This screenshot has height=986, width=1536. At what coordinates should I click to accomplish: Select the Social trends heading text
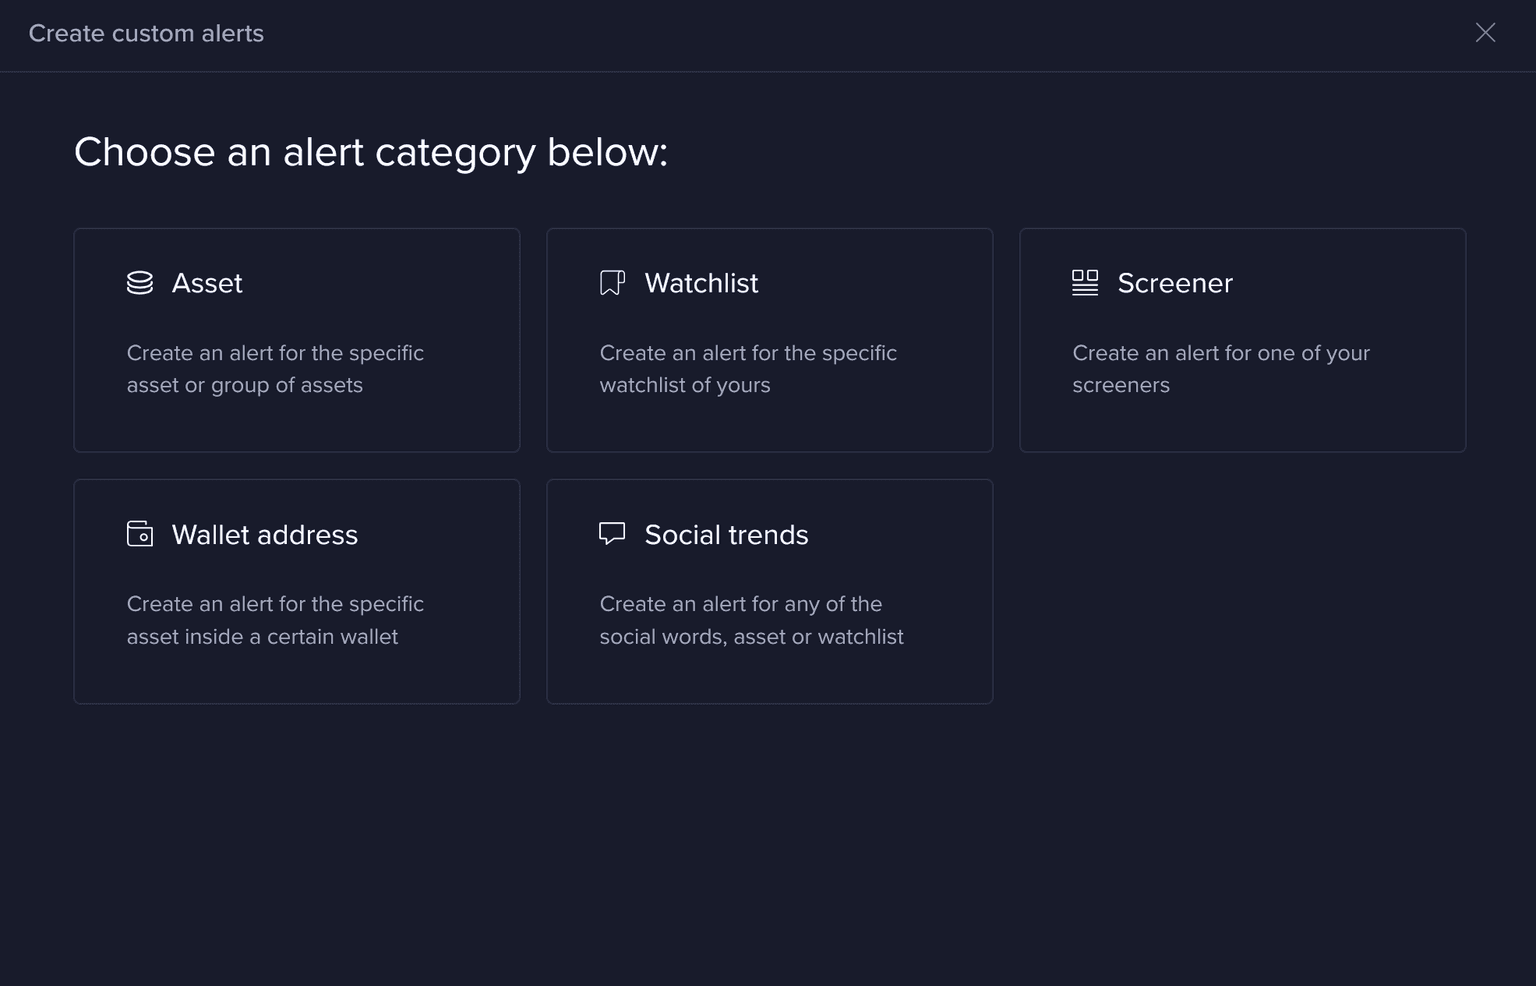[x=726, y=535]
